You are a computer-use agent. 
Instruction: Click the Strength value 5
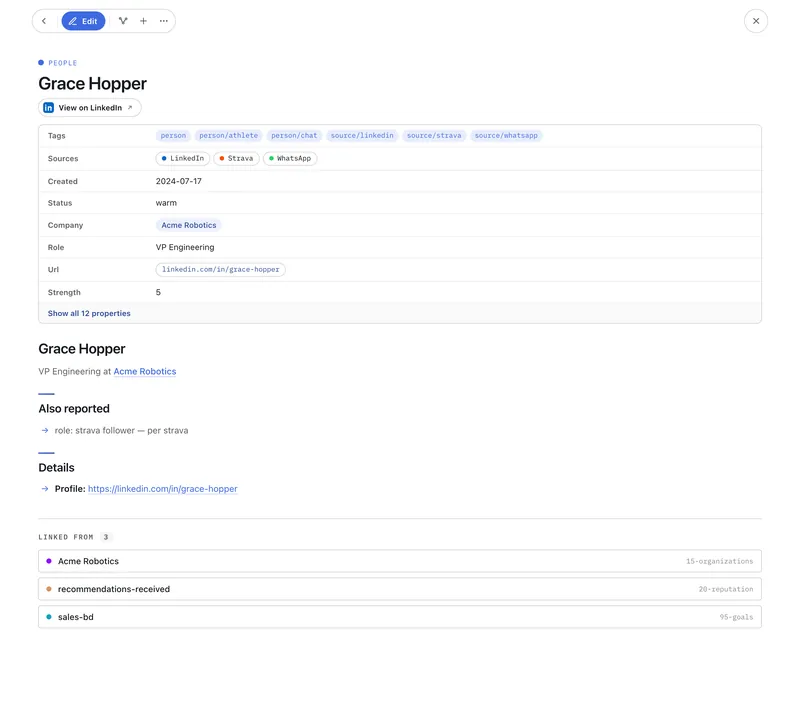pos(158,292)
